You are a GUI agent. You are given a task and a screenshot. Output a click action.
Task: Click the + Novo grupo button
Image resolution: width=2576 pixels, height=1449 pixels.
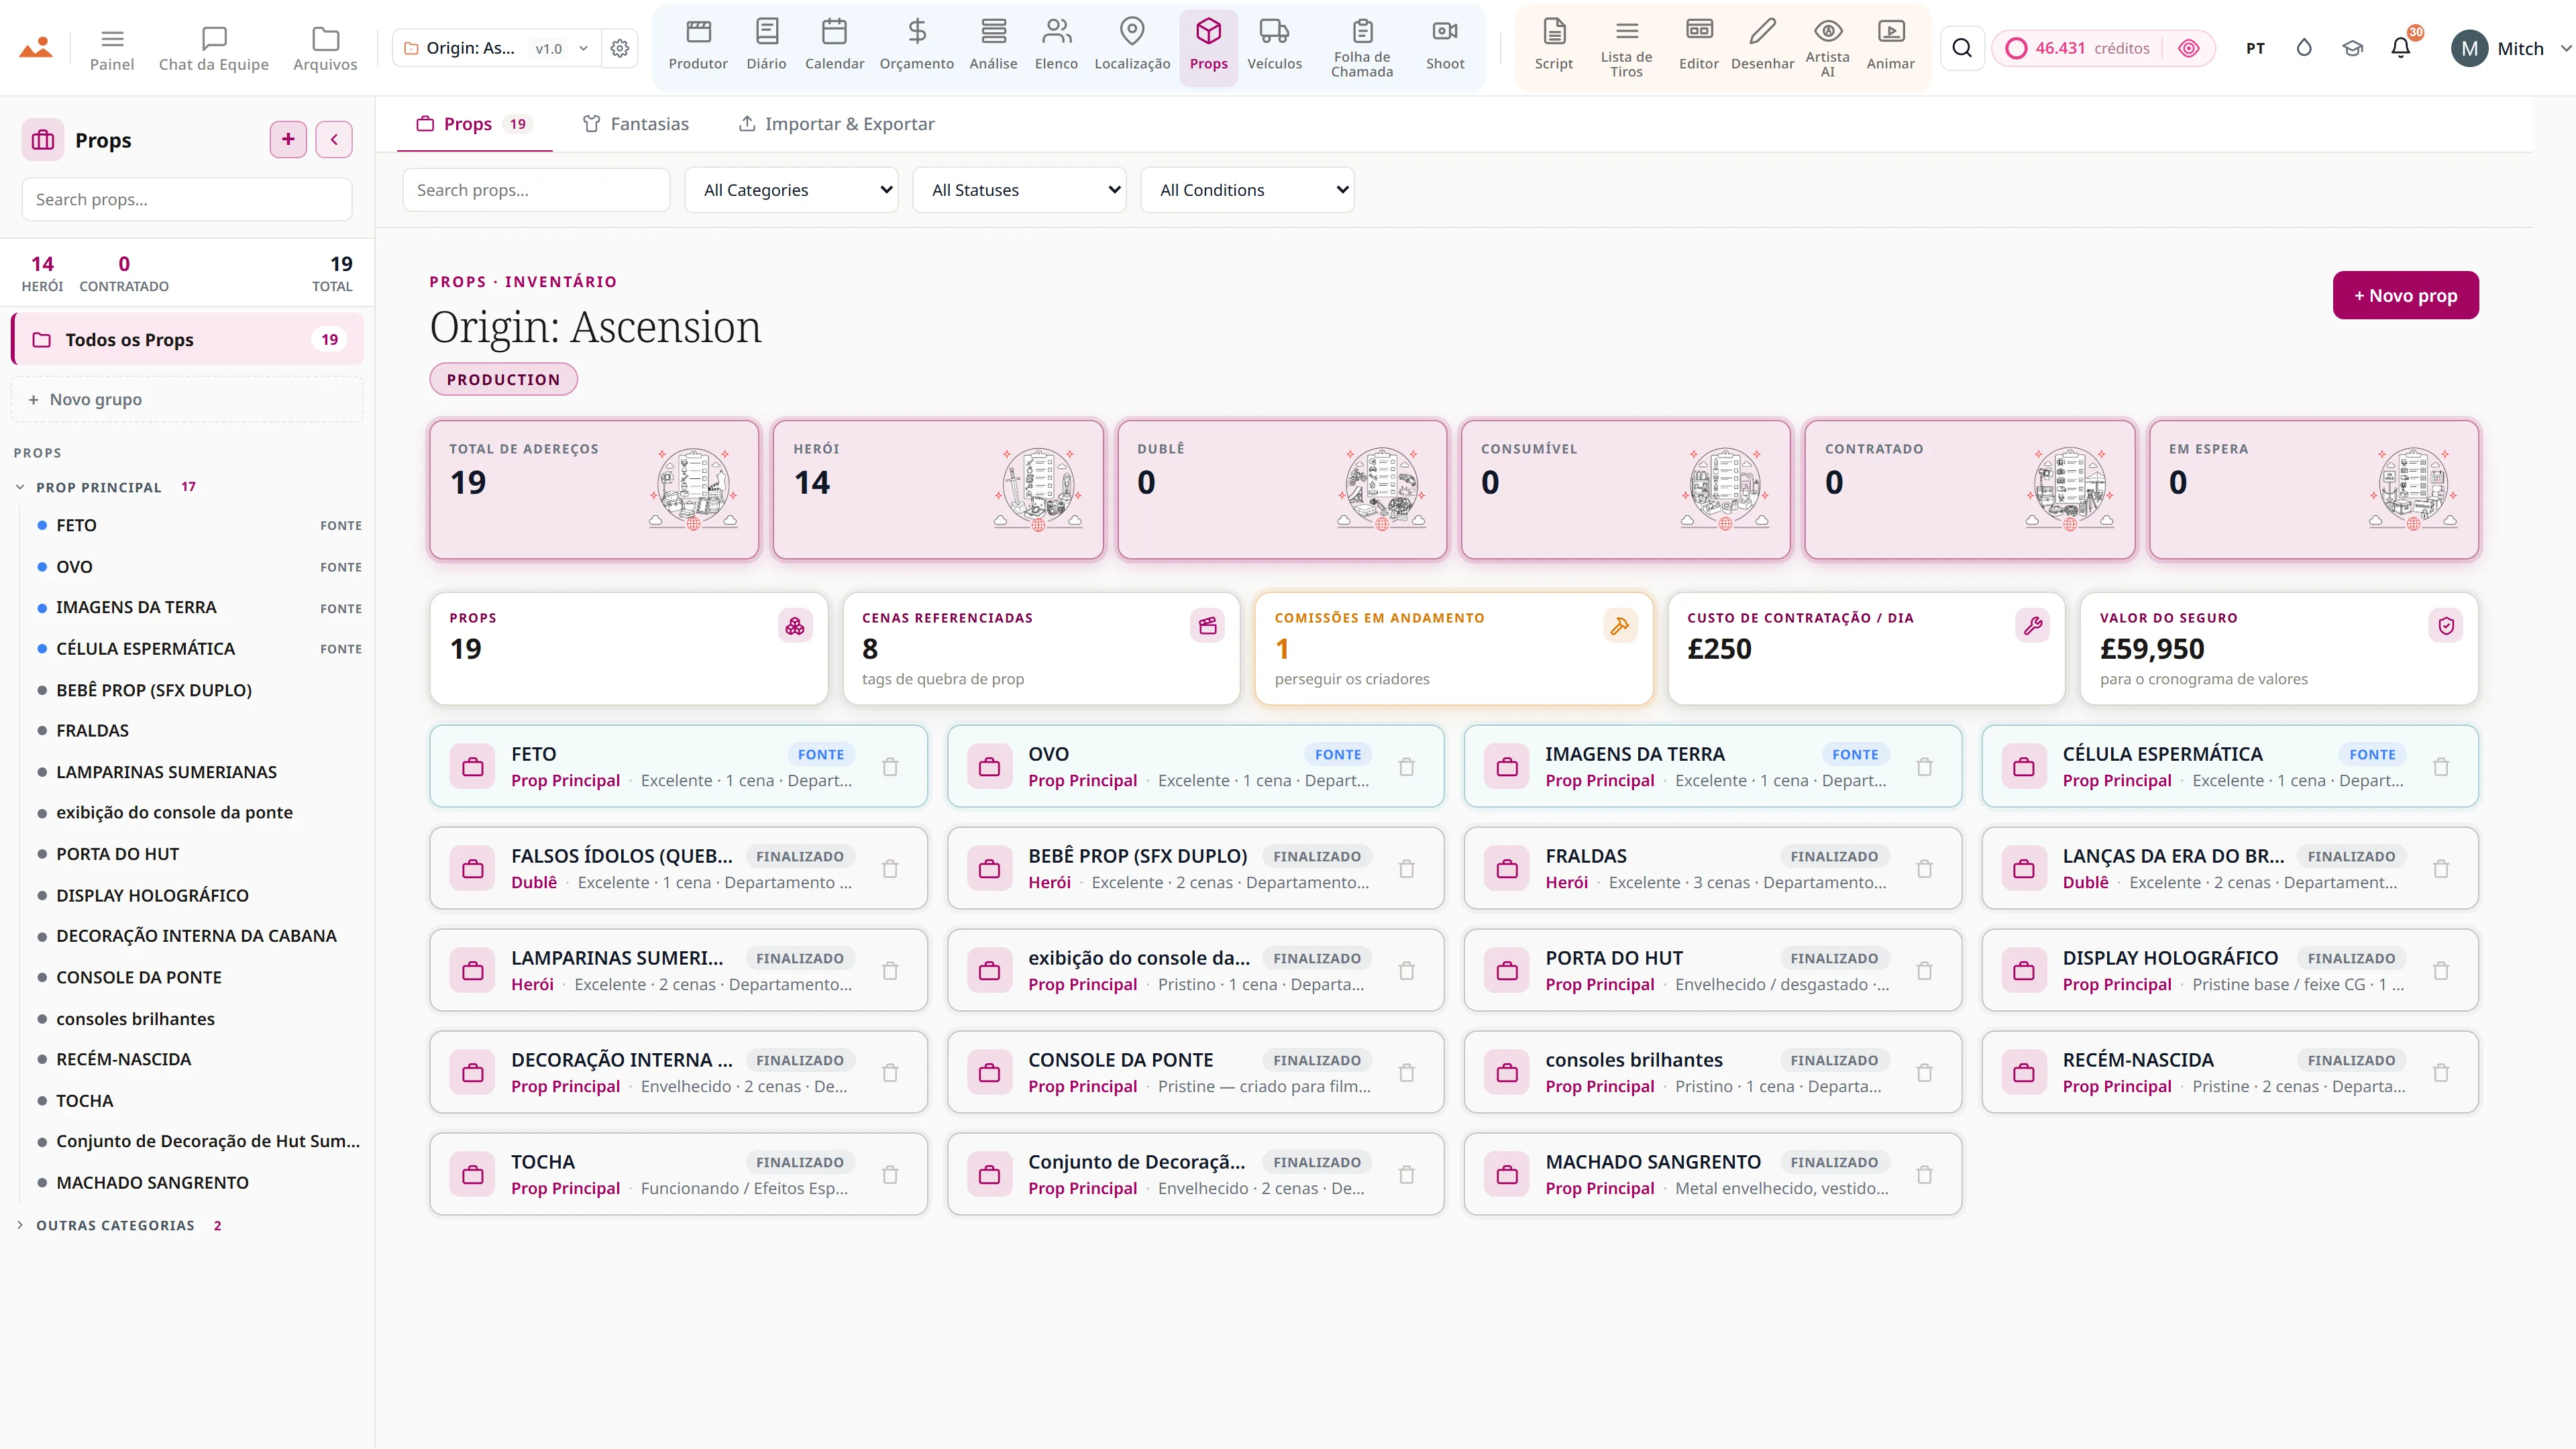187,400
